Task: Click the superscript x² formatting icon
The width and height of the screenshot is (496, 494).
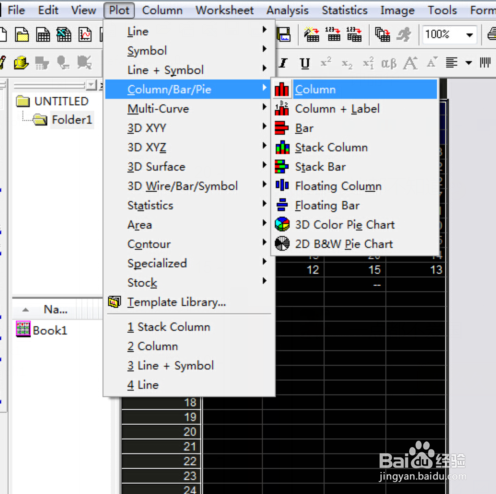Action: (x=326, y=62)
